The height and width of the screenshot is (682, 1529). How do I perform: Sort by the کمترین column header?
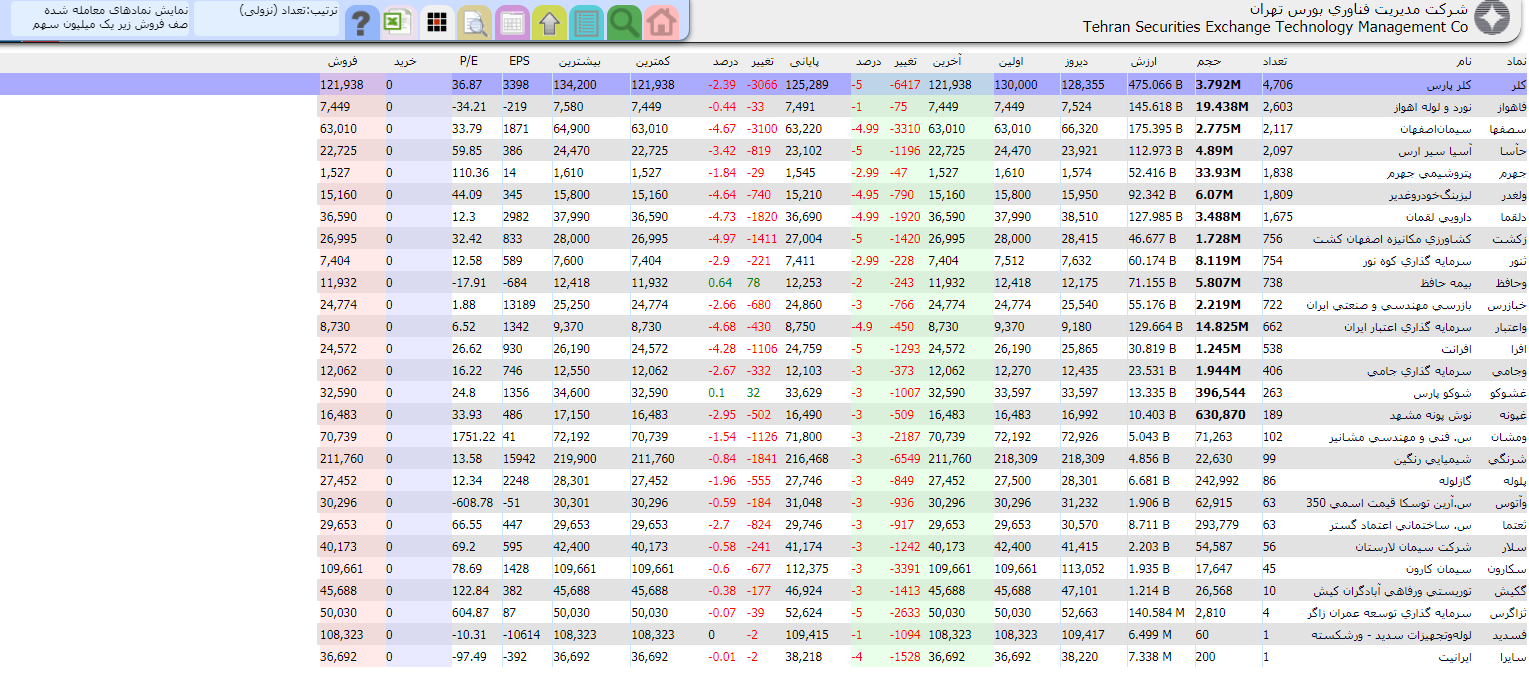click(x=652, y=62)
